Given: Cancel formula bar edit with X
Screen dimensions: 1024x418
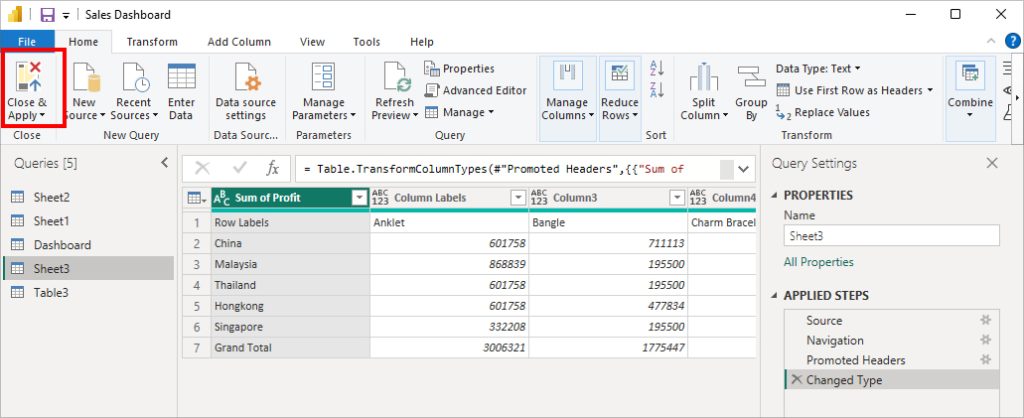Looking at the screenshot, I should [x=202, y=169].
